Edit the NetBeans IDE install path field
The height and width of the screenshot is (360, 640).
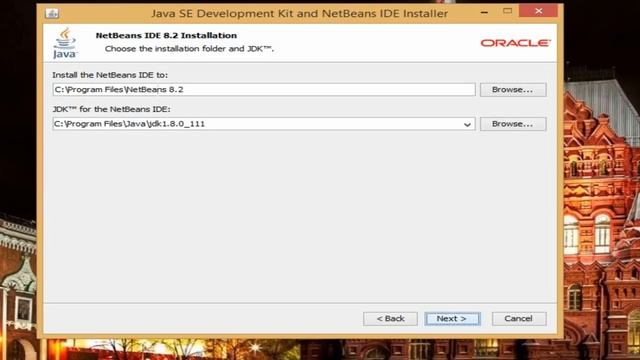264,90
